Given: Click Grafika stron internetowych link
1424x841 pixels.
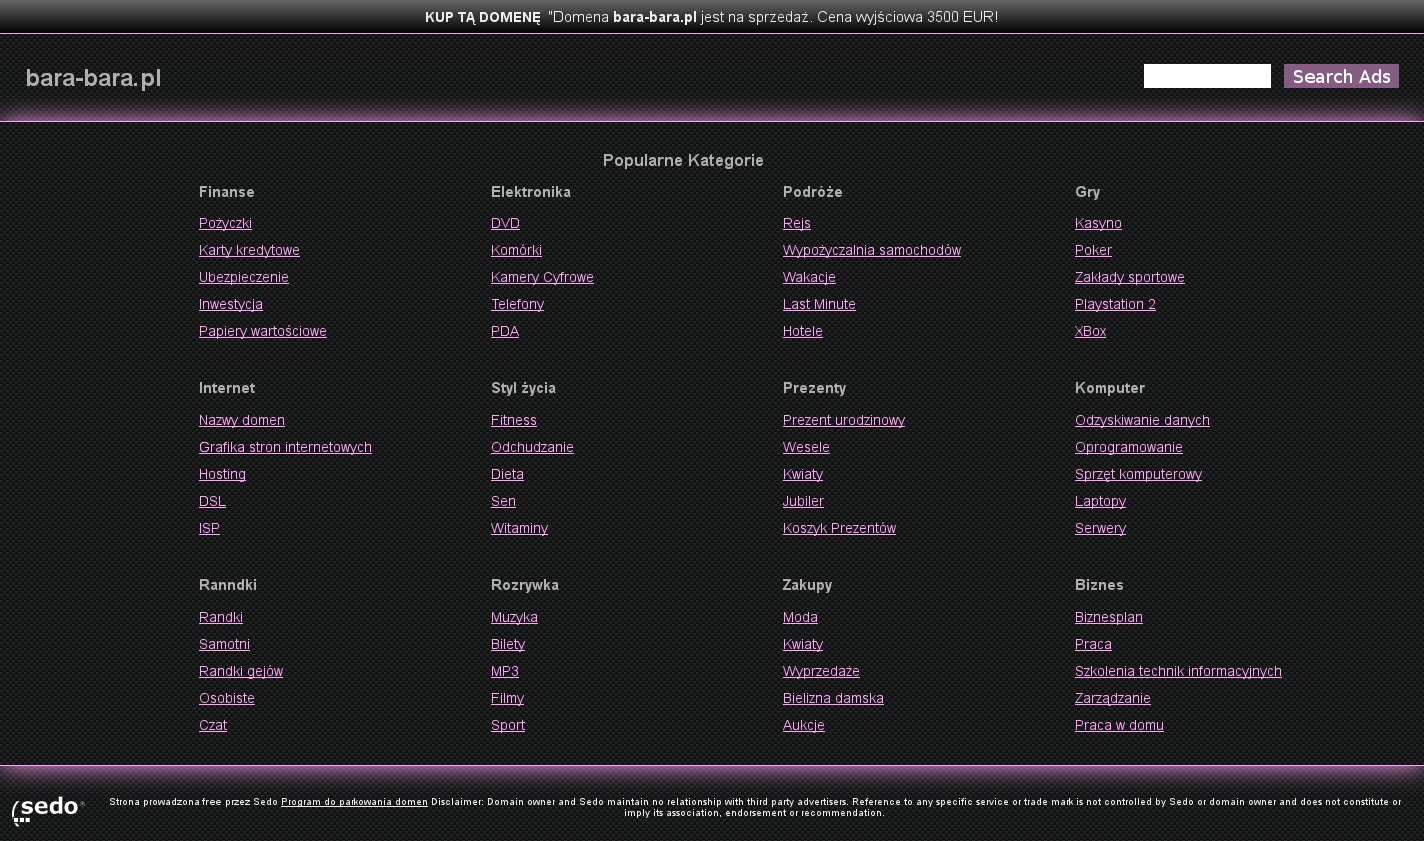Looking at the screenshot, I should point(285,447).
